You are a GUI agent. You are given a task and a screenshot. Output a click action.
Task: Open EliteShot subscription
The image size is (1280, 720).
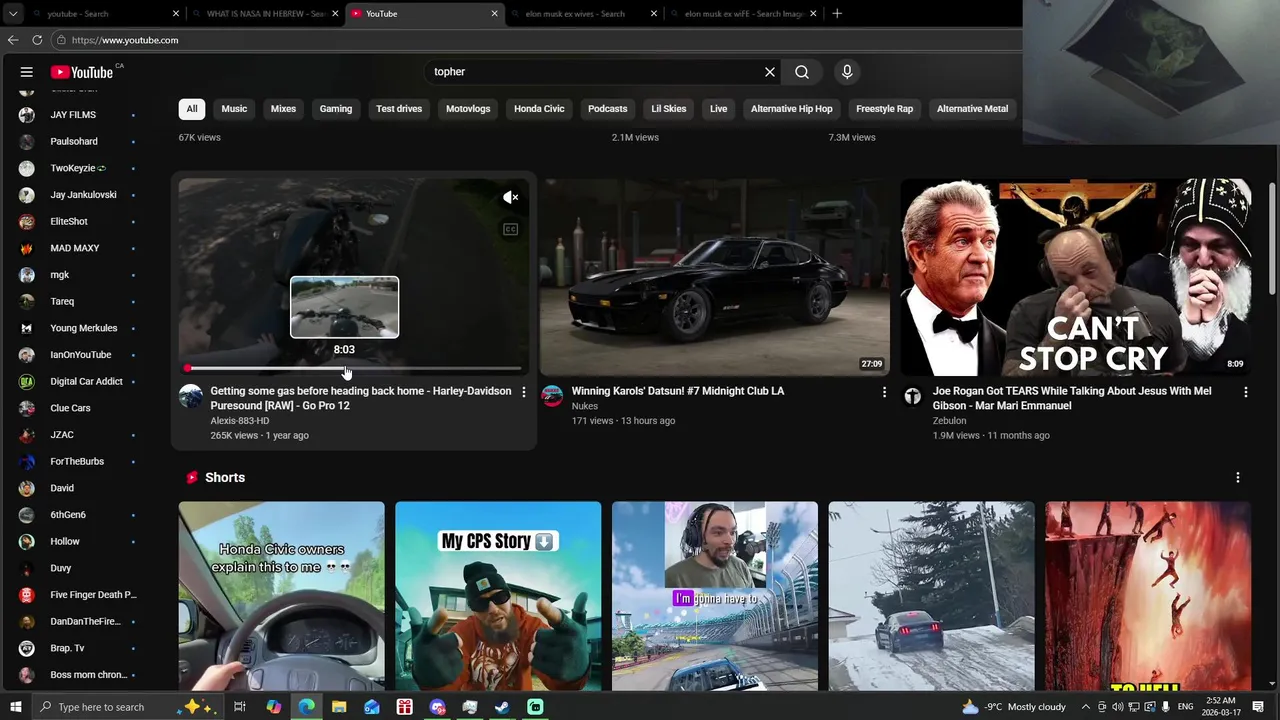point(78,222)
